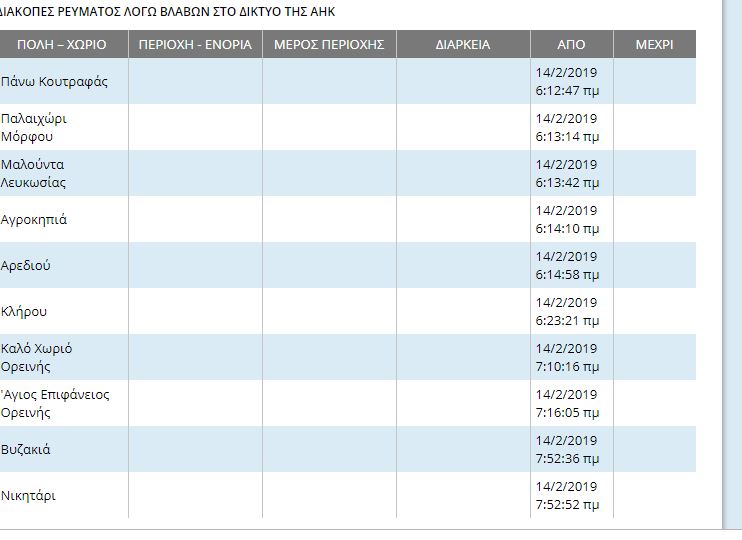Screen dimensions: 742x540
Task: Select the Πάνω Κουτραφάς row cell
Action: tap(54, 81)
